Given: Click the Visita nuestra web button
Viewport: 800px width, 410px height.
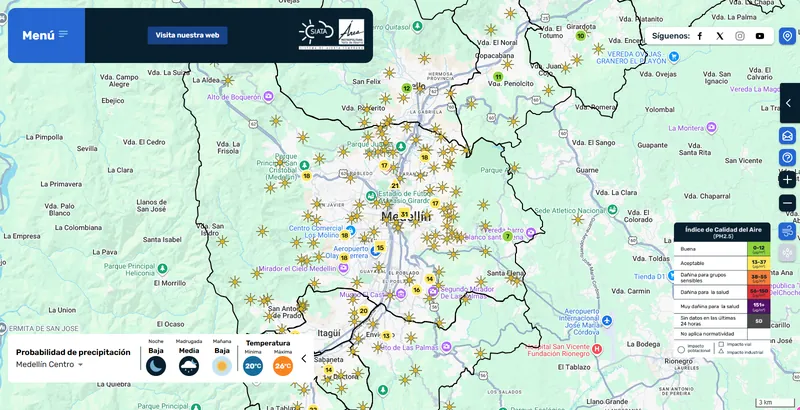Looking at the screenshot, I should pos(187,35).
